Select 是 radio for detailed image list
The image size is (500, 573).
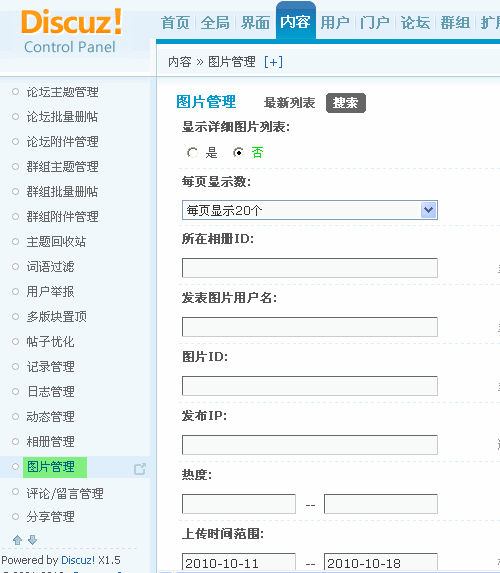point(192,152)
